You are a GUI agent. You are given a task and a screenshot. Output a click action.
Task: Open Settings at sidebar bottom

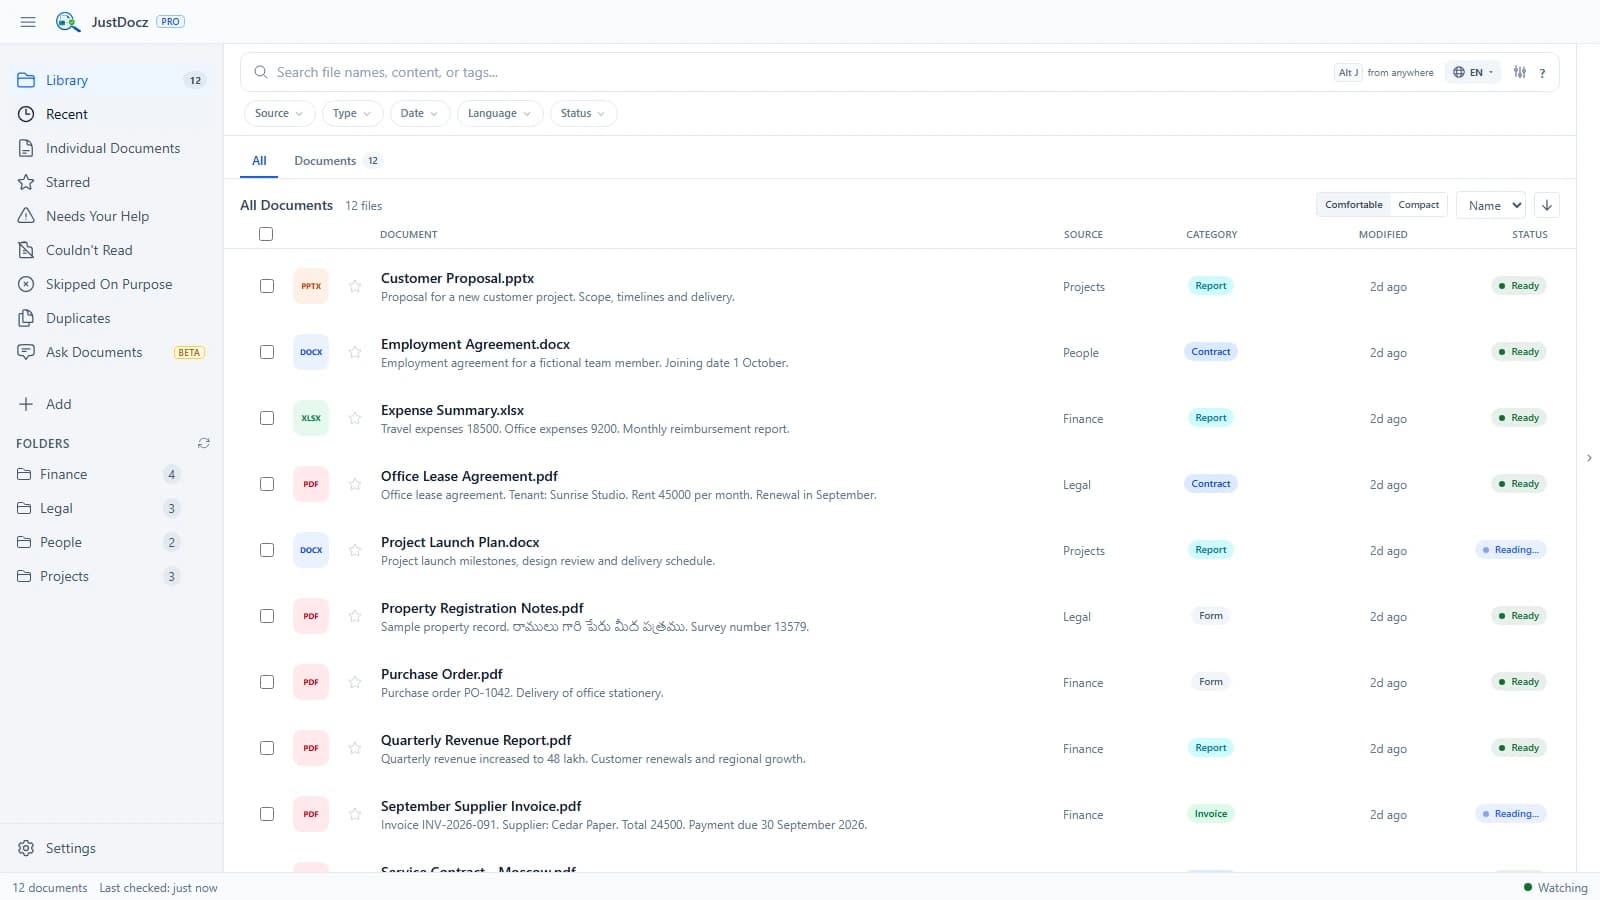[x=111, y=848]
